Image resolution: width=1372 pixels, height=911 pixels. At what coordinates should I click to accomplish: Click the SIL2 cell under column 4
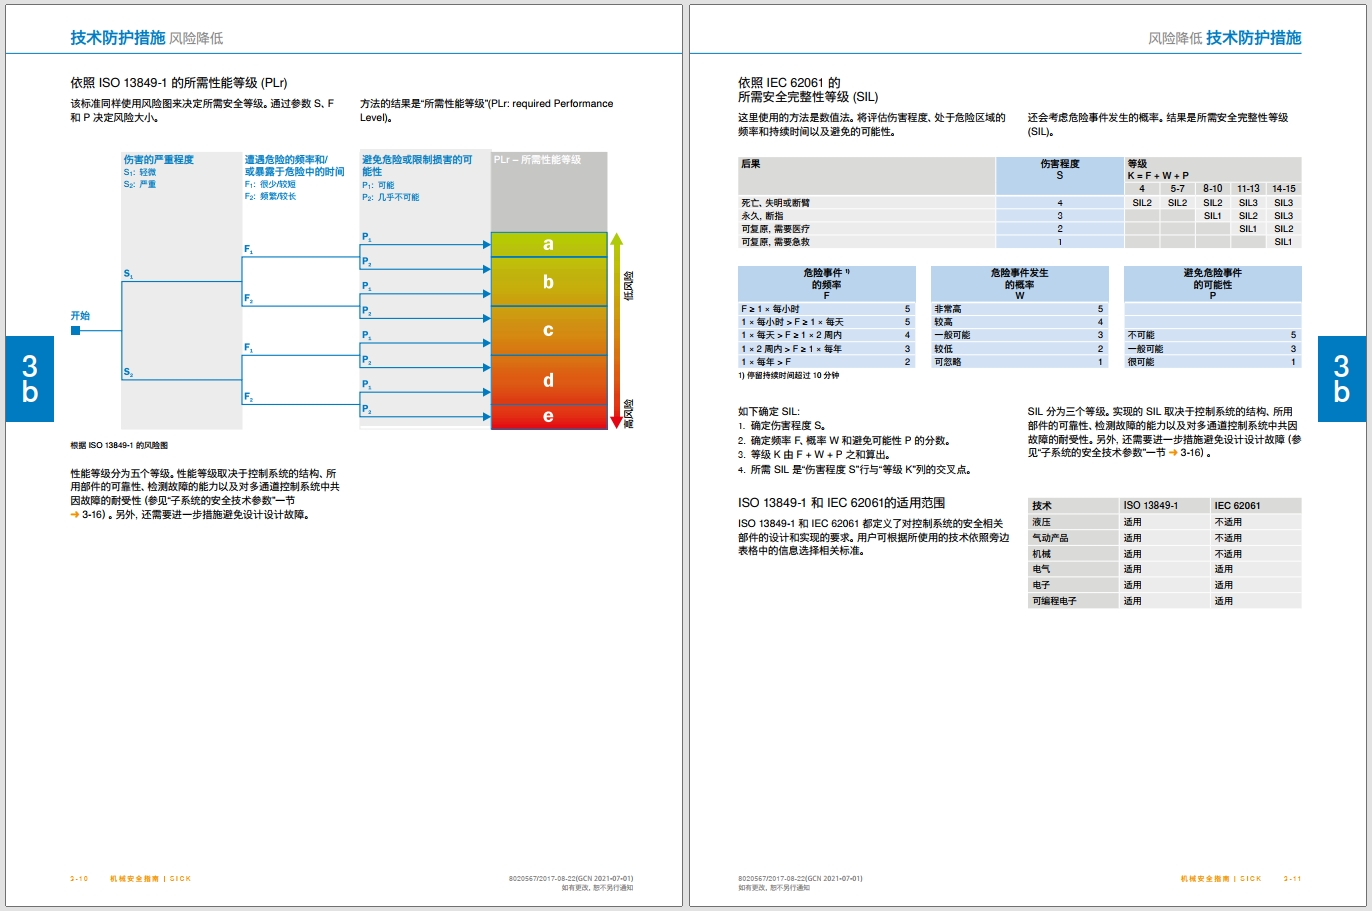click(x=1142, y=203)
